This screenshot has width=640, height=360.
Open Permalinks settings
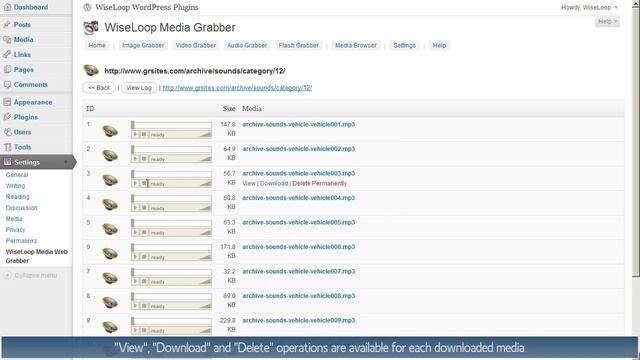[21, 241]
